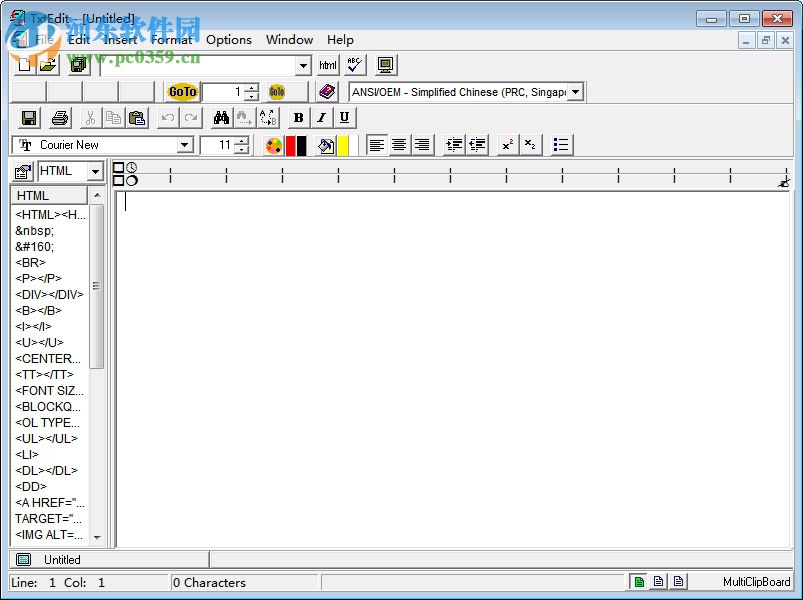Apply superscript formatting
This screenshot has height=600, width=803.
tap(506, 145)
